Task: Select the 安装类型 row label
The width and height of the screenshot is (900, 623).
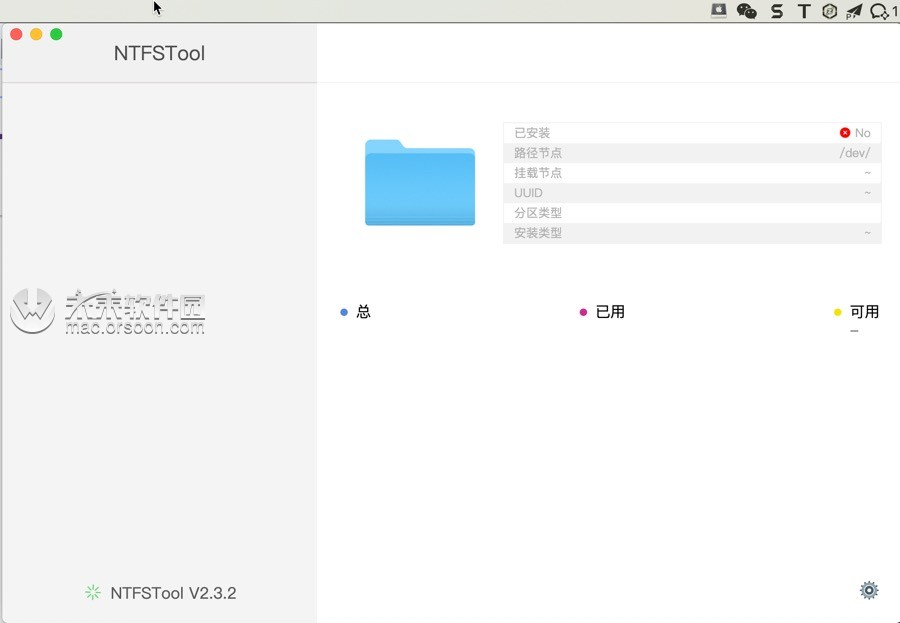Action: 538,233
